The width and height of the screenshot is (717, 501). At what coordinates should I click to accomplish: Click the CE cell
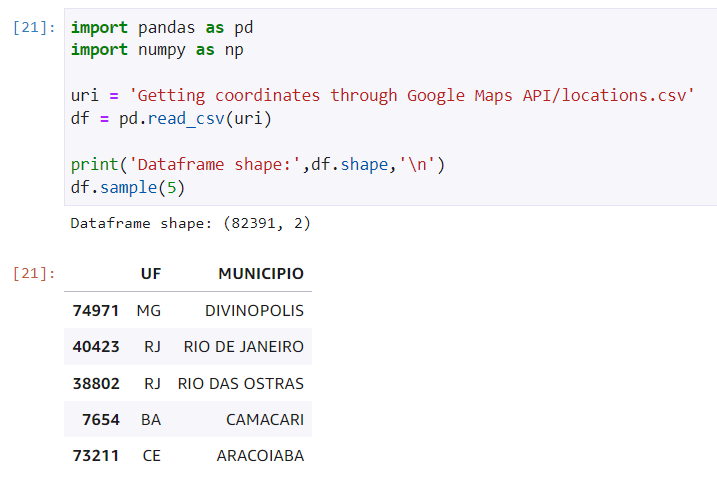152,456
